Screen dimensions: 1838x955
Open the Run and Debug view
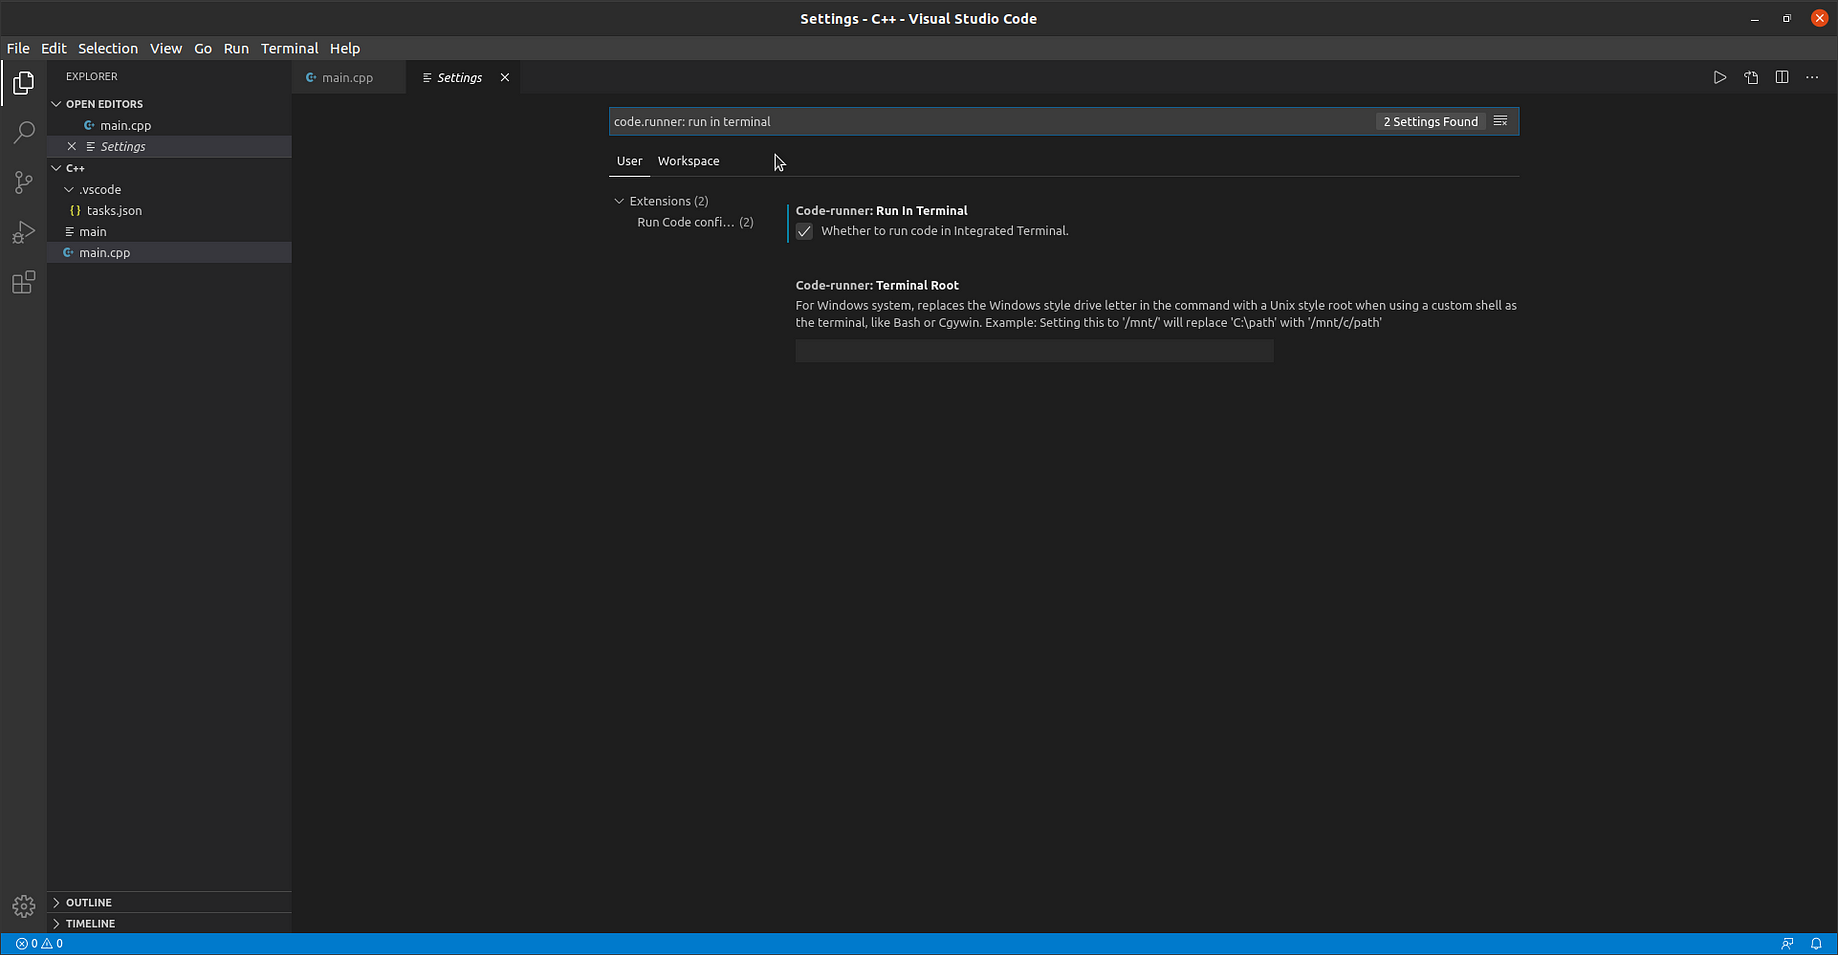[x=23, y=233]
